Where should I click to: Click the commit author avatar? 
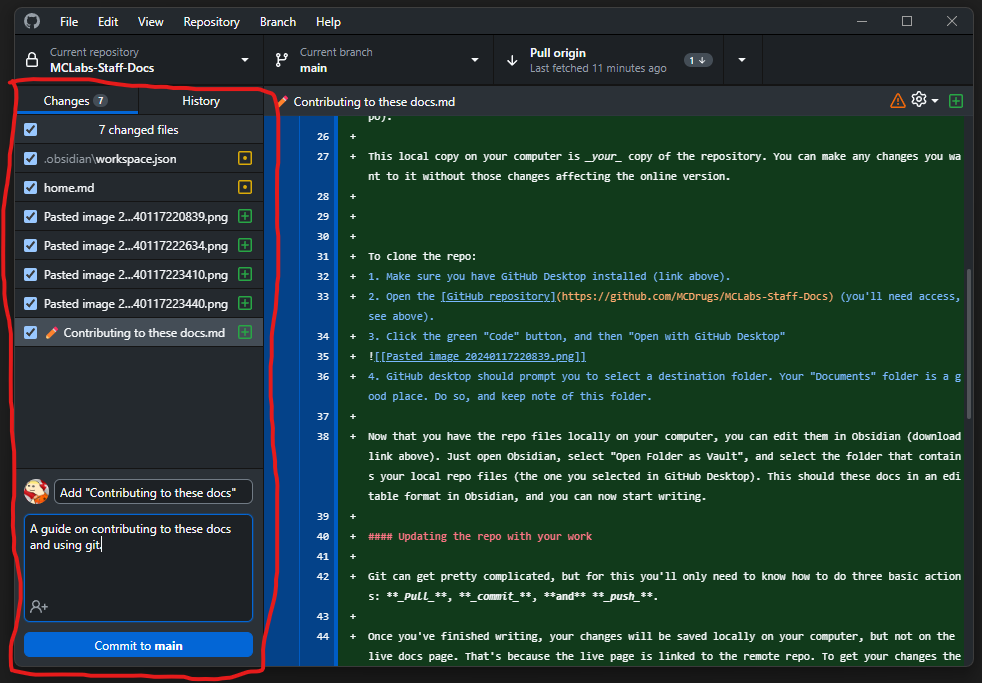pyautogui.click(x=36, y=492)
